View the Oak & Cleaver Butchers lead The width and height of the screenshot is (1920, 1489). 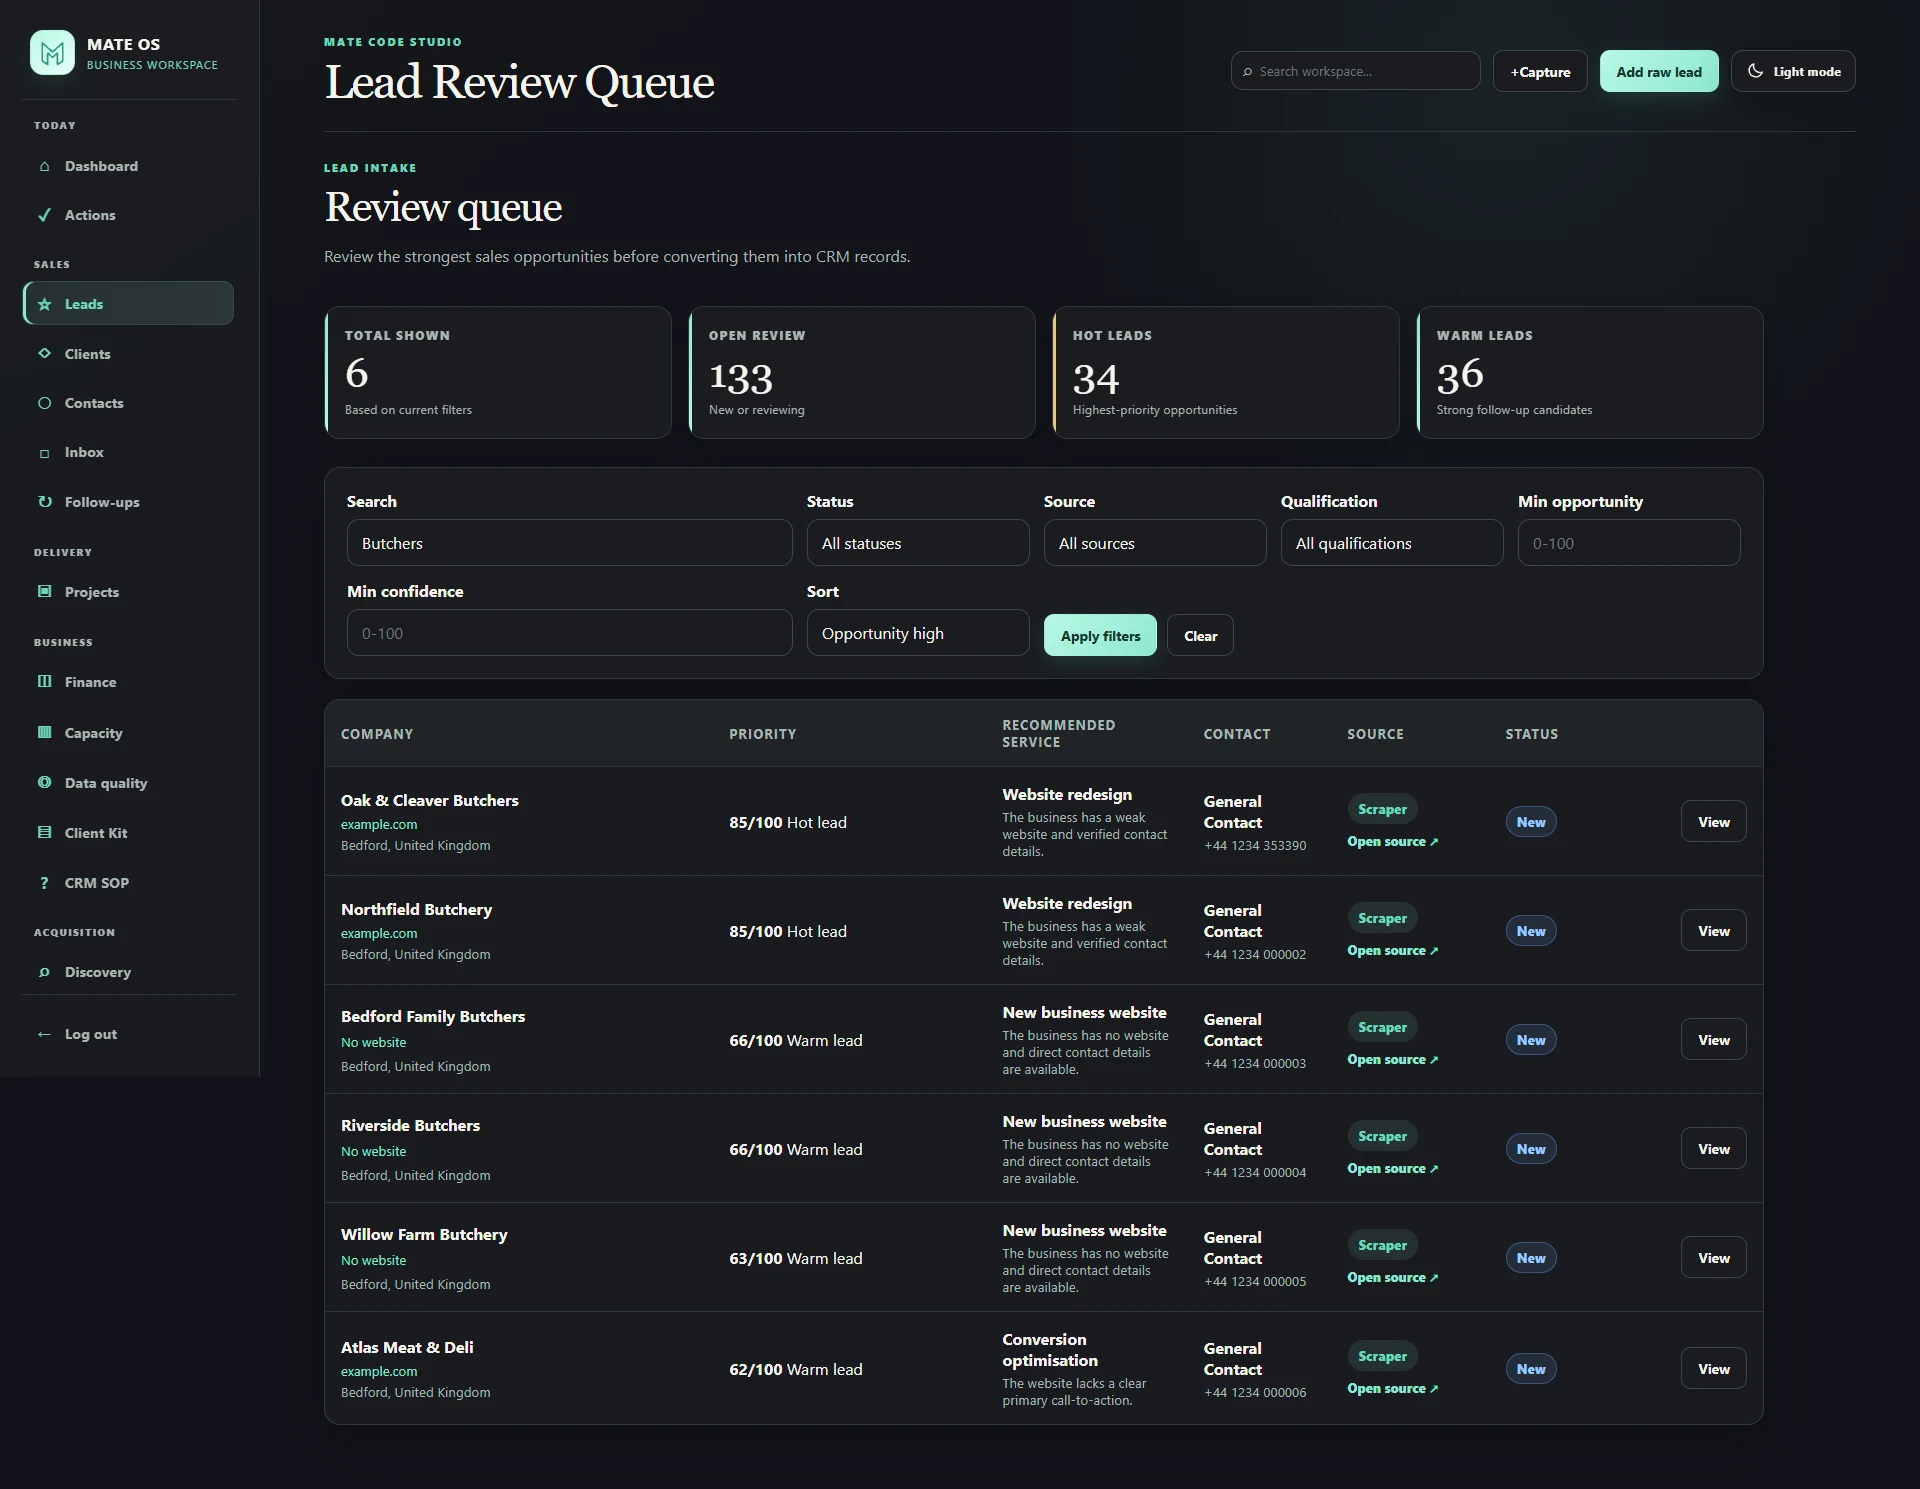click(x=1713, y=821)
